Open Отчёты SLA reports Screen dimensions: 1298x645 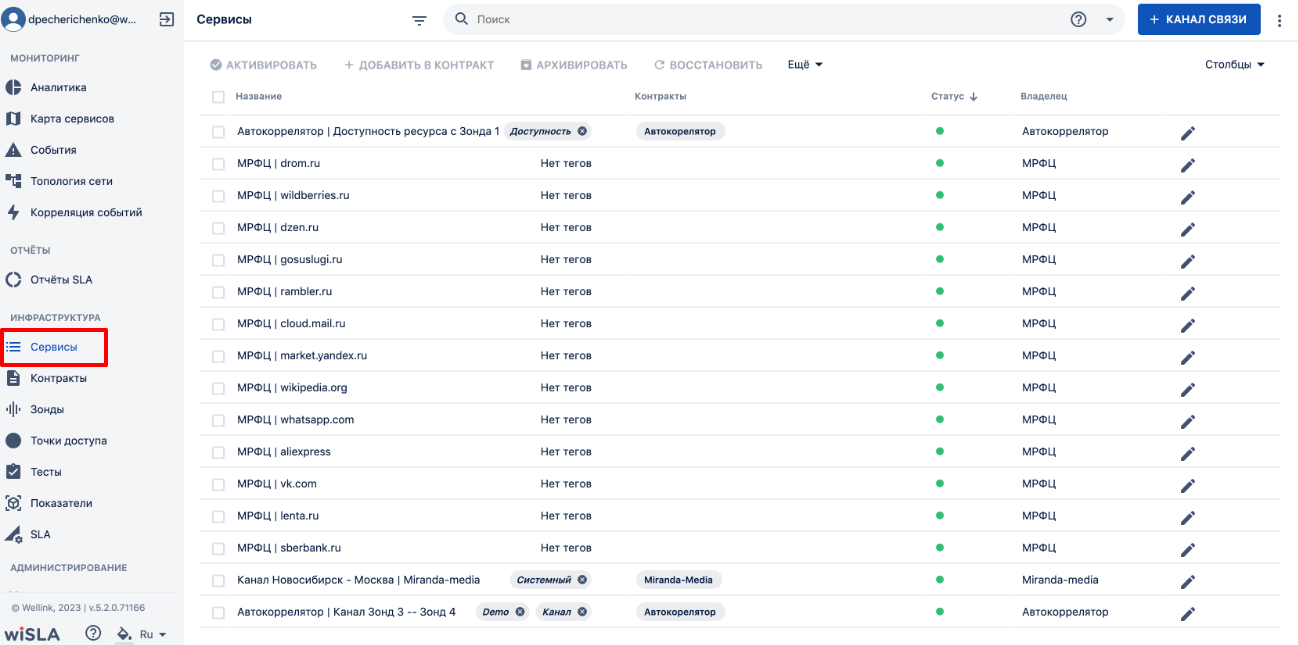pyautogui.click(x=61, y=280)
